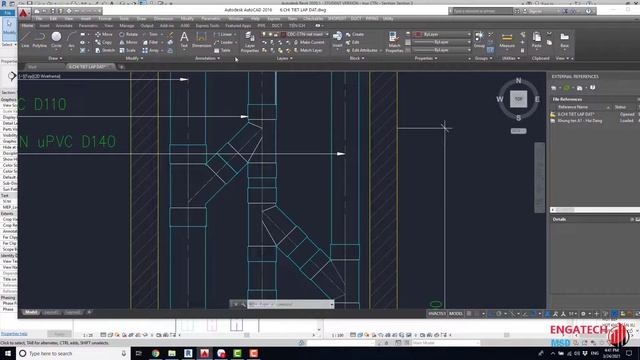The image size is (640, 360).
Task: Switch to the Start drawing tab
Action: click(x=33, y=67)
